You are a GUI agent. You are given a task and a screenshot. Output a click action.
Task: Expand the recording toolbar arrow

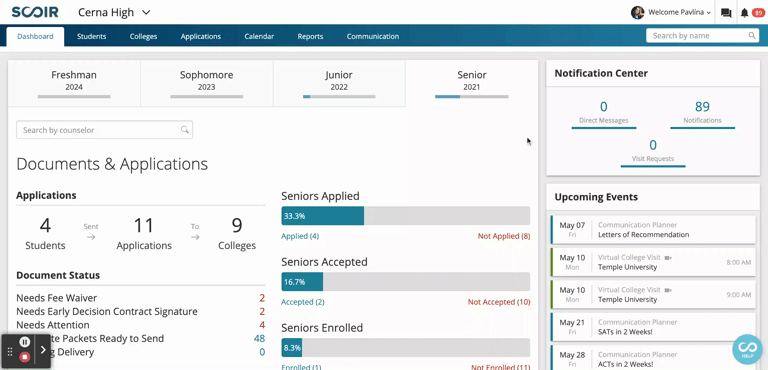[43, 350]
